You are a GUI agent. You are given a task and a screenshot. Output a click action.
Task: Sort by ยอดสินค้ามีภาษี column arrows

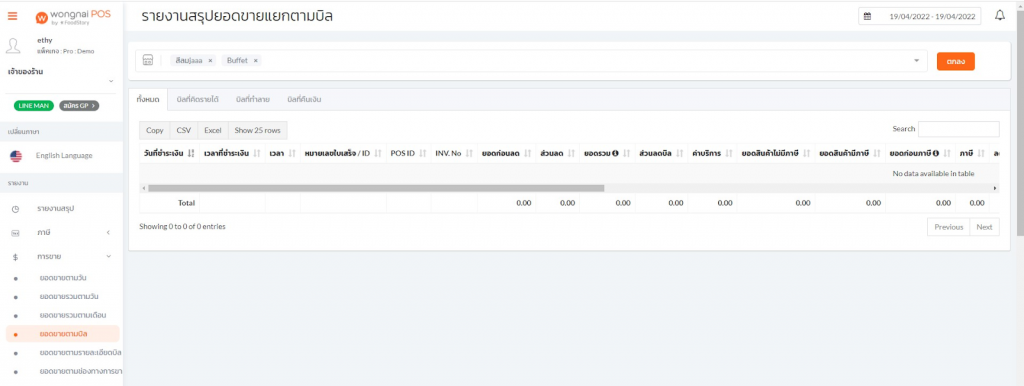[x=878, y=153]
